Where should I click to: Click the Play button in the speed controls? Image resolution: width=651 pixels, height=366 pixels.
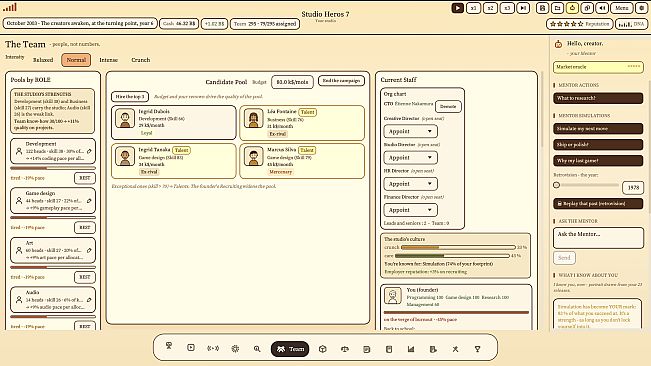pyautogui.click(x=457, y=8)
